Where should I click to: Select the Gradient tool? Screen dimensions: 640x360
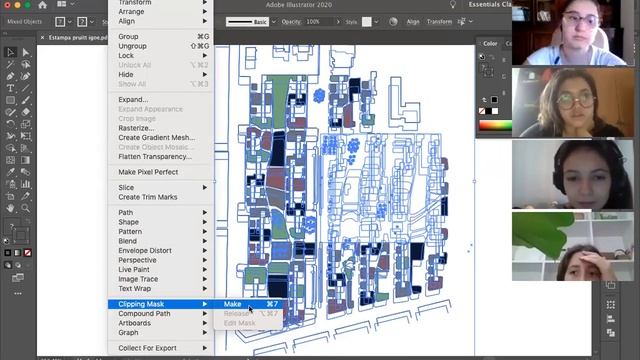(25, 160)
